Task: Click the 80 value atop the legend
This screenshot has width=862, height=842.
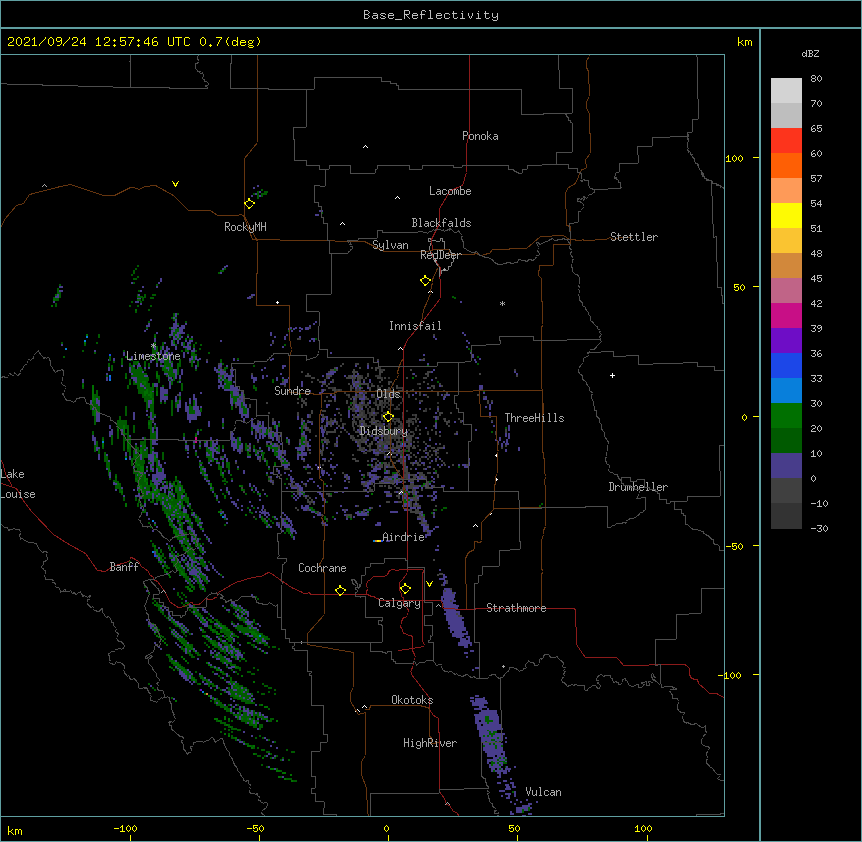Action: coord(816,79)
